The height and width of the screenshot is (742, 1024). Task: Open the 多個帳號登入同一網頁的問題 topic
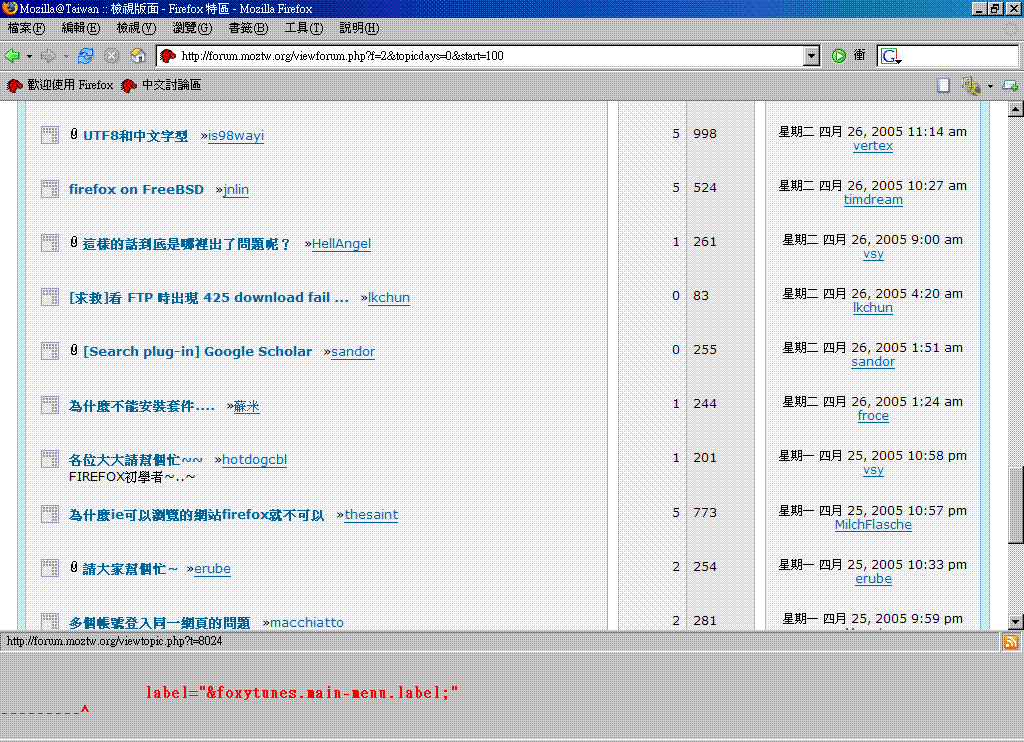point(159,623)
